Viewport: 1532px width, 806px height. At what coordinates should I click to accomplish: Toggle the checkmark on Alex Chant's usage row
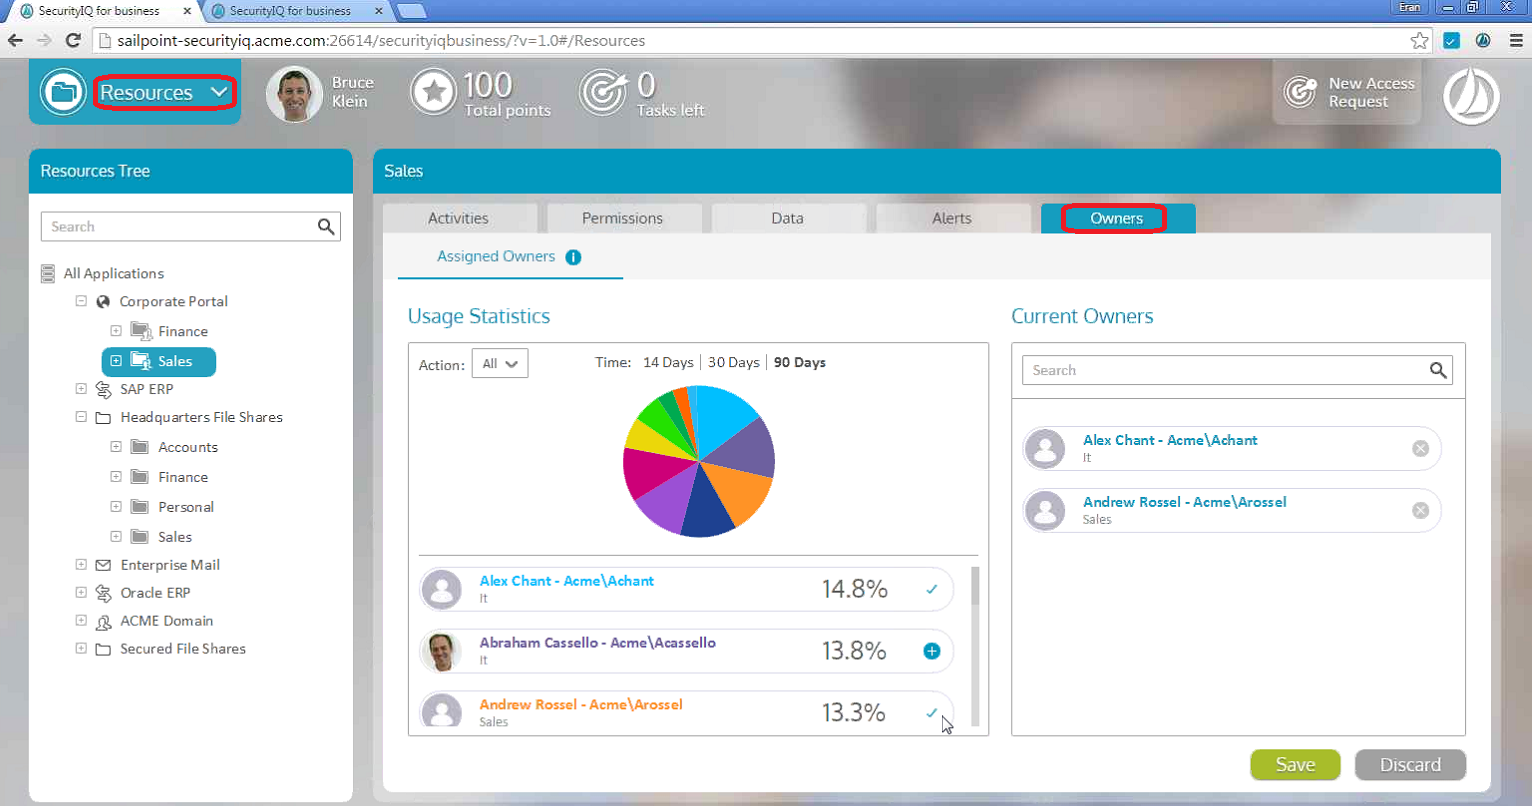[932, 589]
